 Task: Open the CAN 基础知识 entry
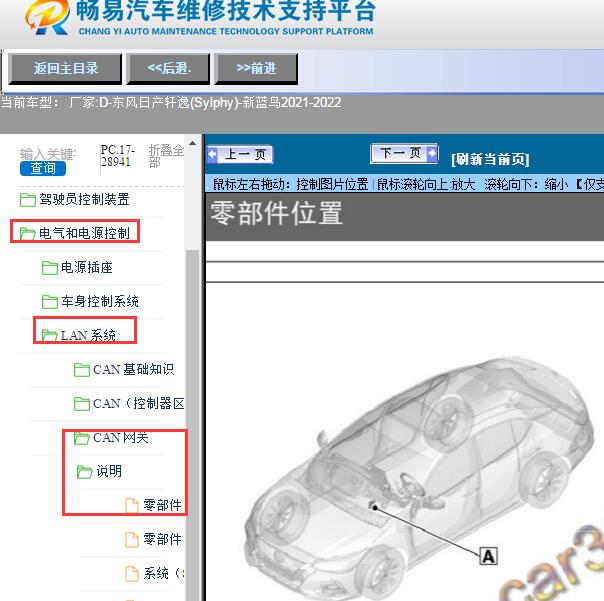(x=134, y=369)
